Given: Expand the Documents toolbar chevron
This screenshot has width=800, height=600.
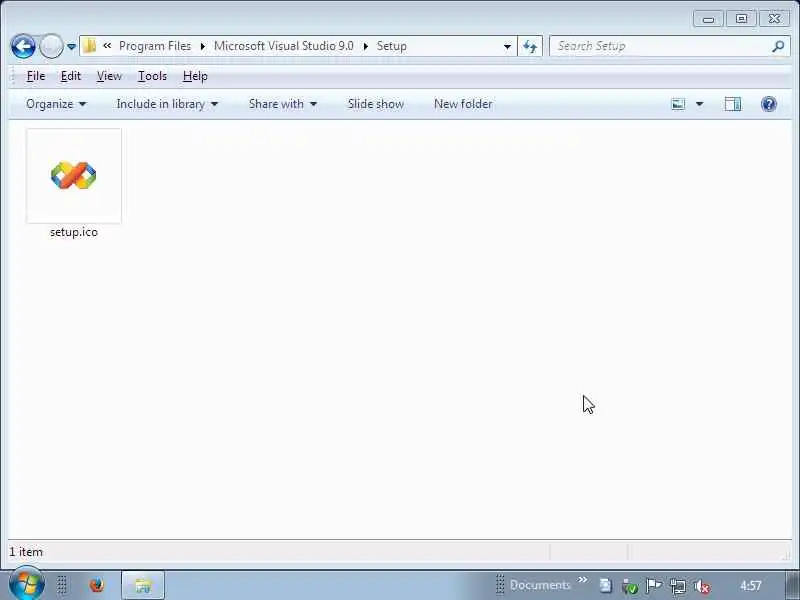Looking at the screenshot, I should [583, 580].
